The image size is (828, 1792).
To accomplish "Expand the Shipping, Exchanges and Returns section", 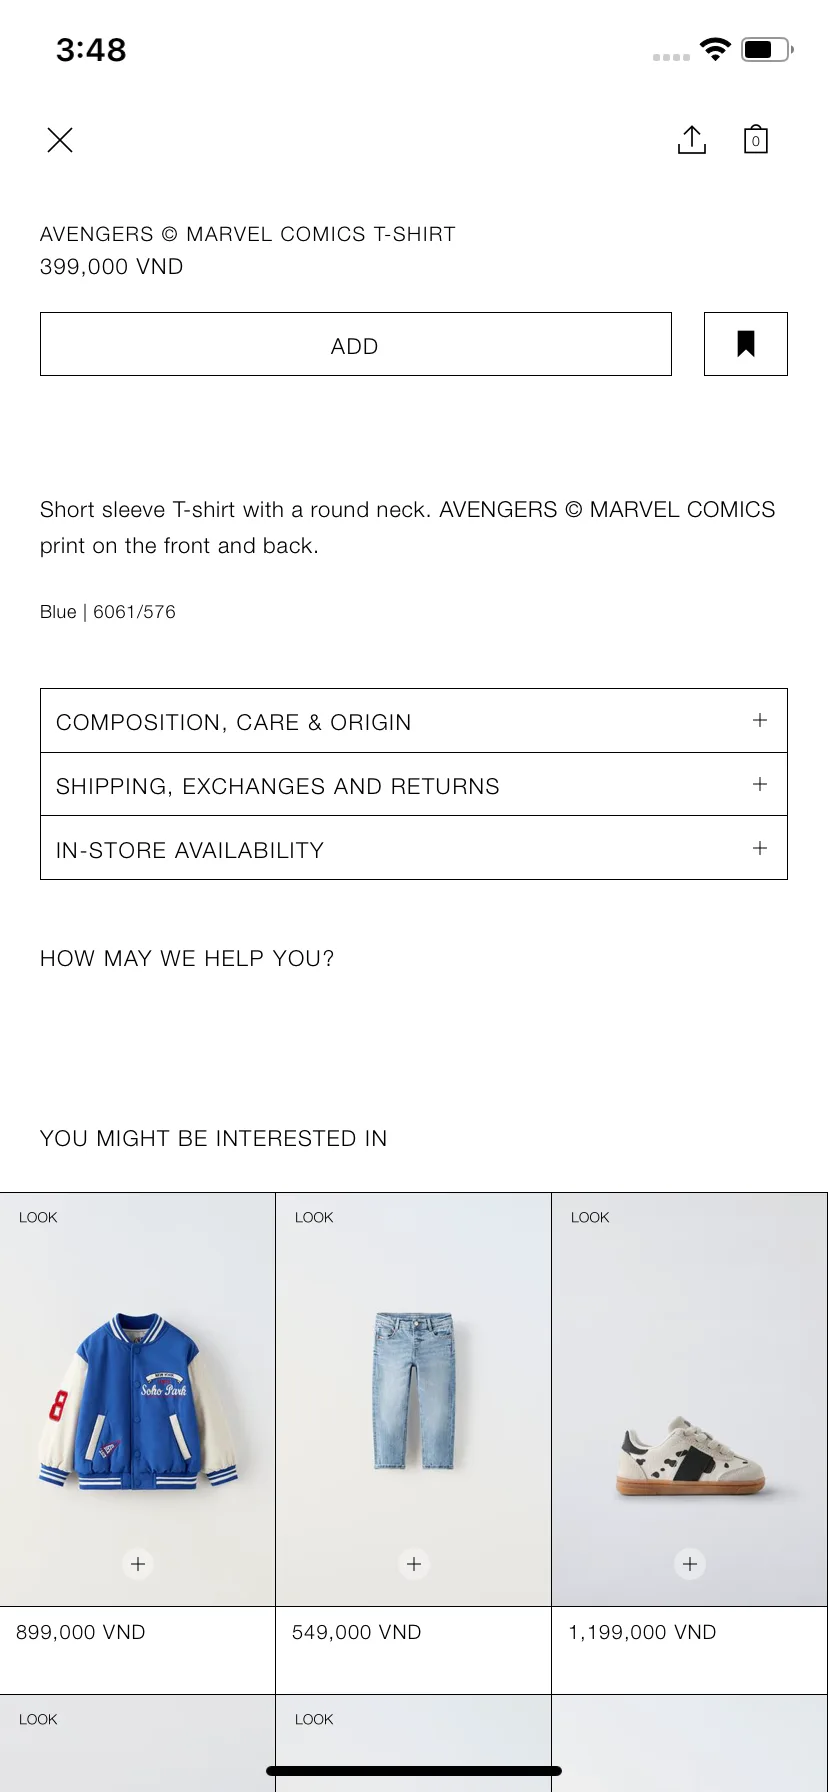I will click(414, 785).
